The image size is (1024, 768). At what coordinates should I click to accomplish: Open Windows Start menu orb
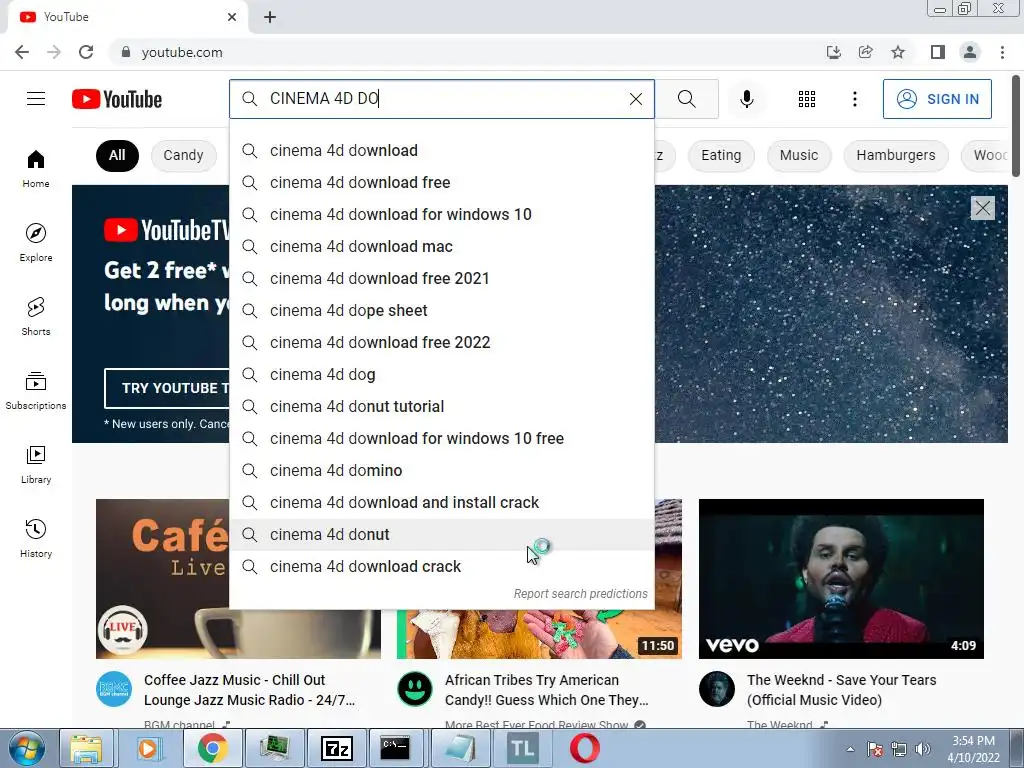pyautogui.click(x=26, y=748)
